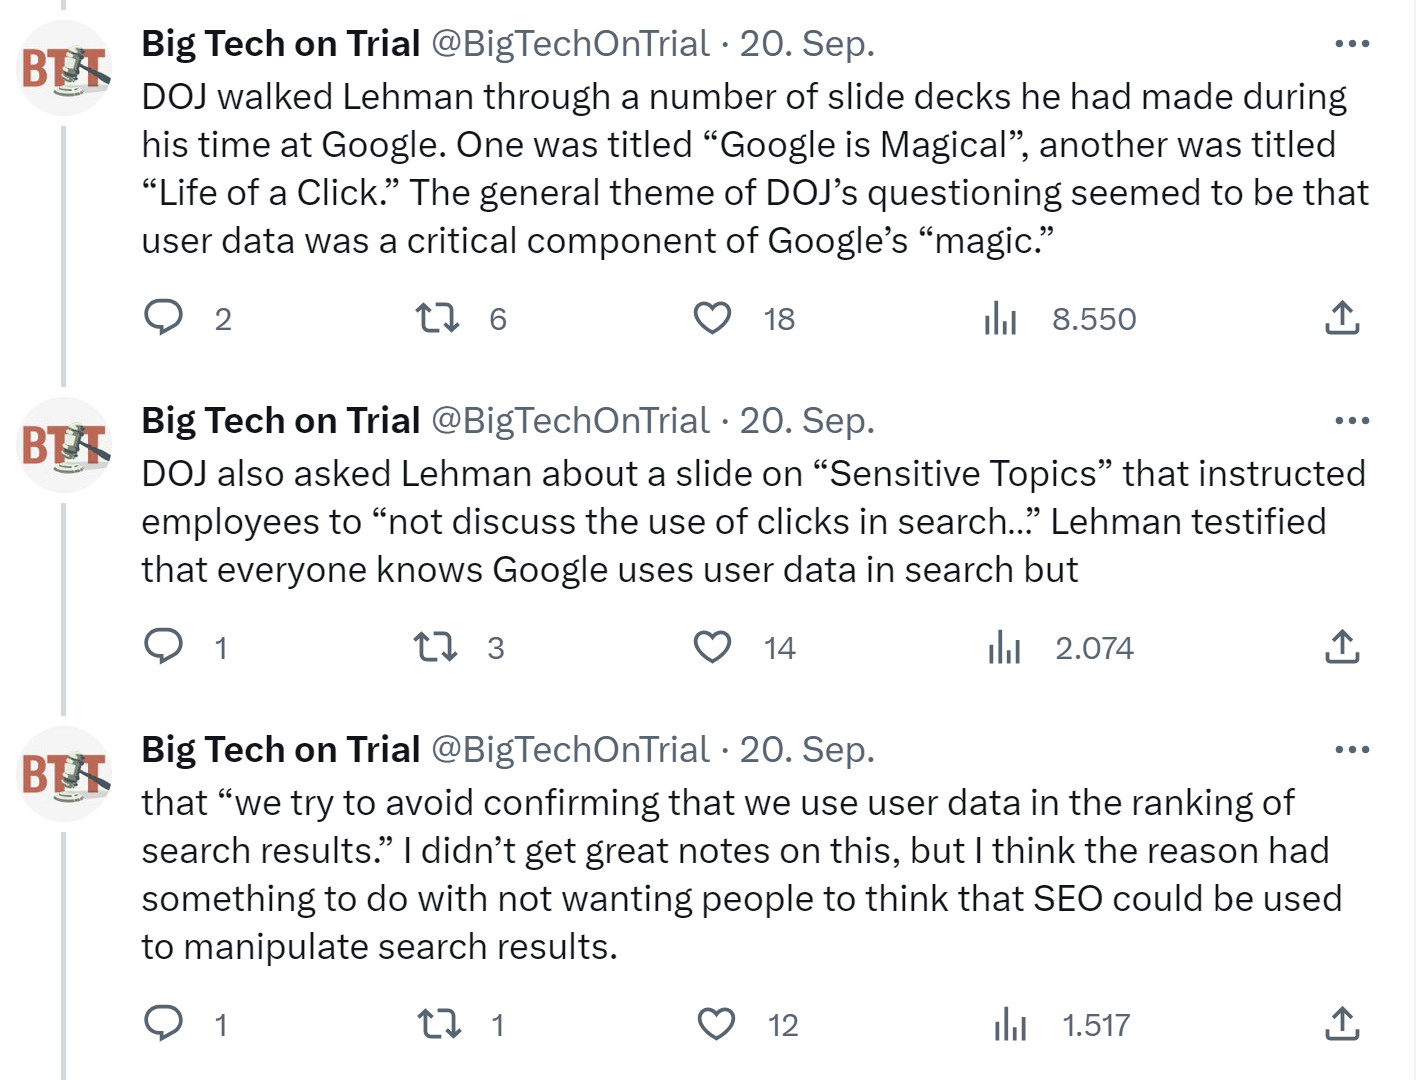Reply to the SEO manipulation tweet

pyautogui.click(x=164, y=1024)
